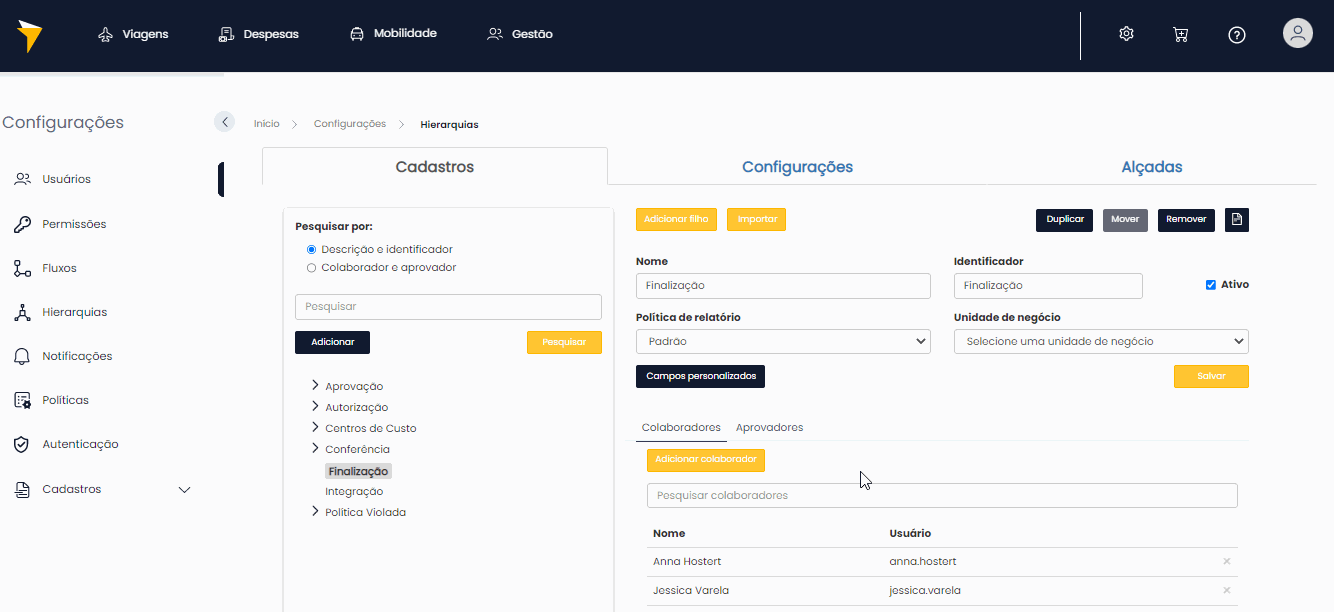
Task: Click the Remover button
Action: [x=1186, y=219]
